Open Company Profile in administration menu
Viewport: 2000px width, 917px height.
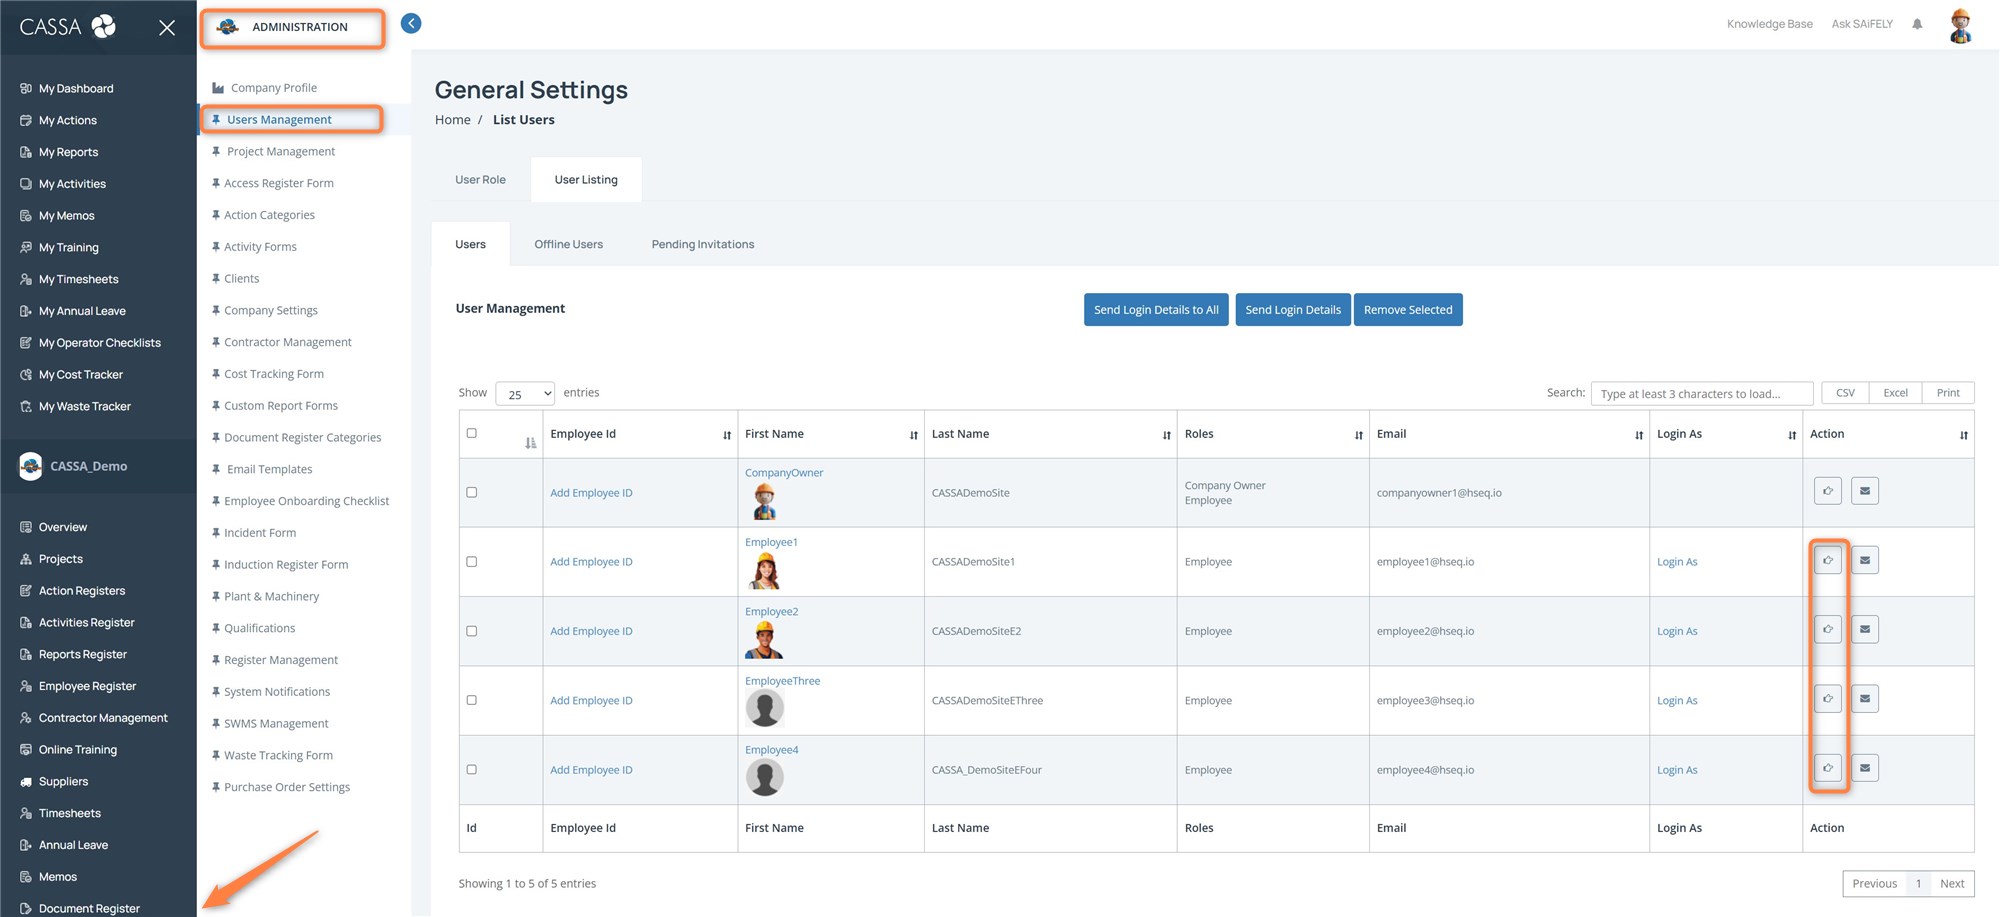(273, 88)
